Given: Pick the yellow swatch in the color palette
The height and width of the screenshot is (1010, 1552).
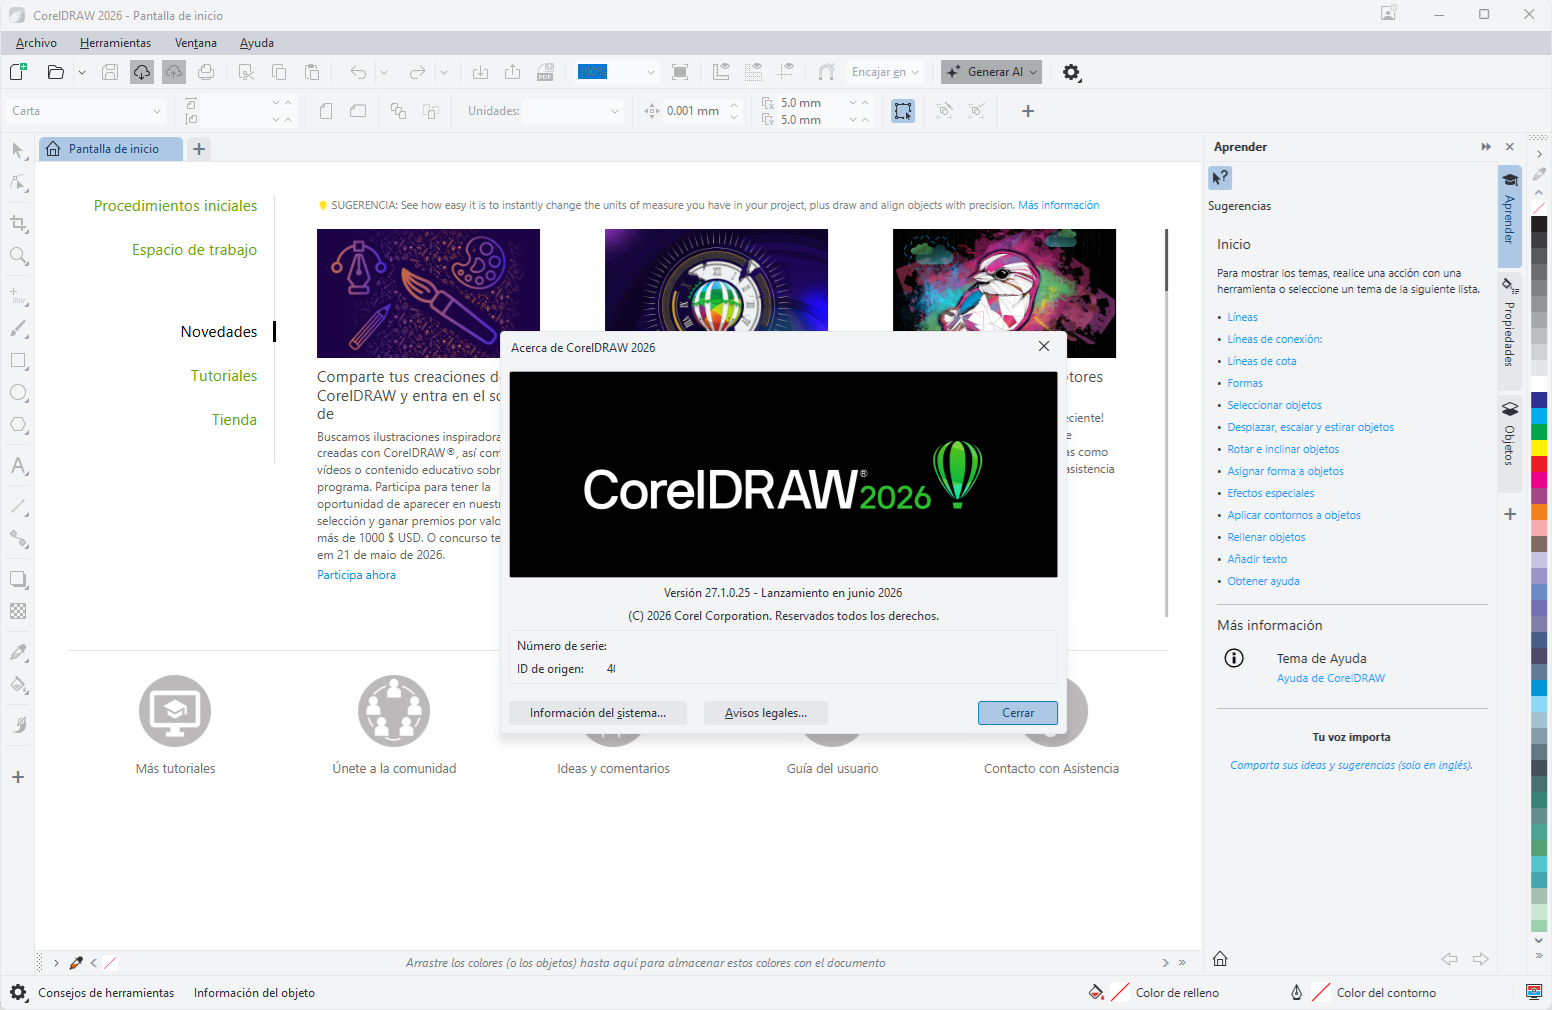Looking at the screenshot, I should [1540, 448].
